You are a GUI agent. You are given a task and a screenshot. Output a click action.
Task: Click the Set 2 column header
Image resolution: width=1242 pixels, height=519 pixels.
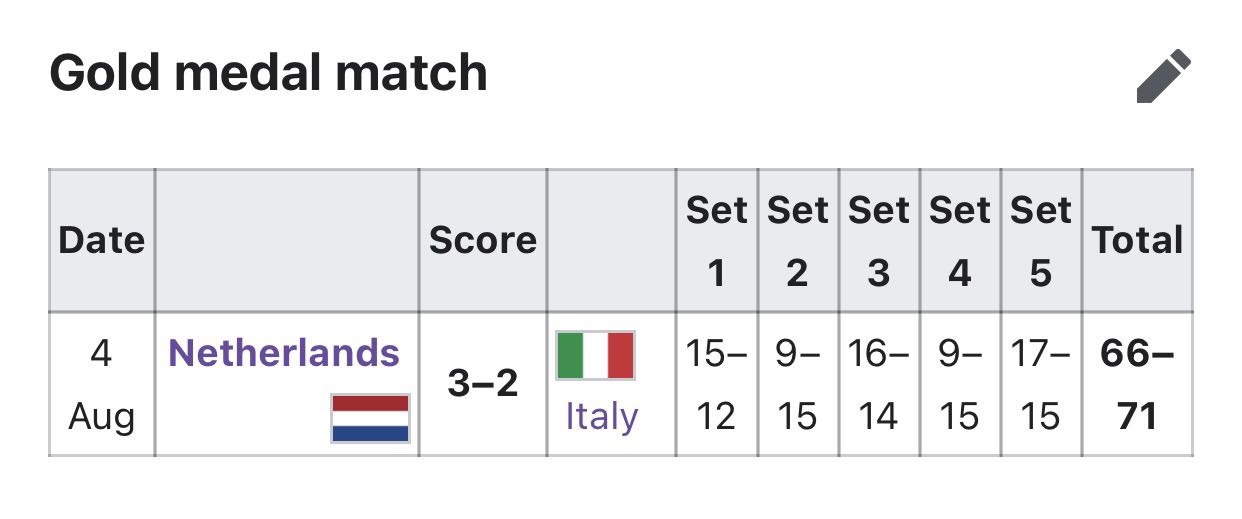pyautogui.click(x=798, y=240)
